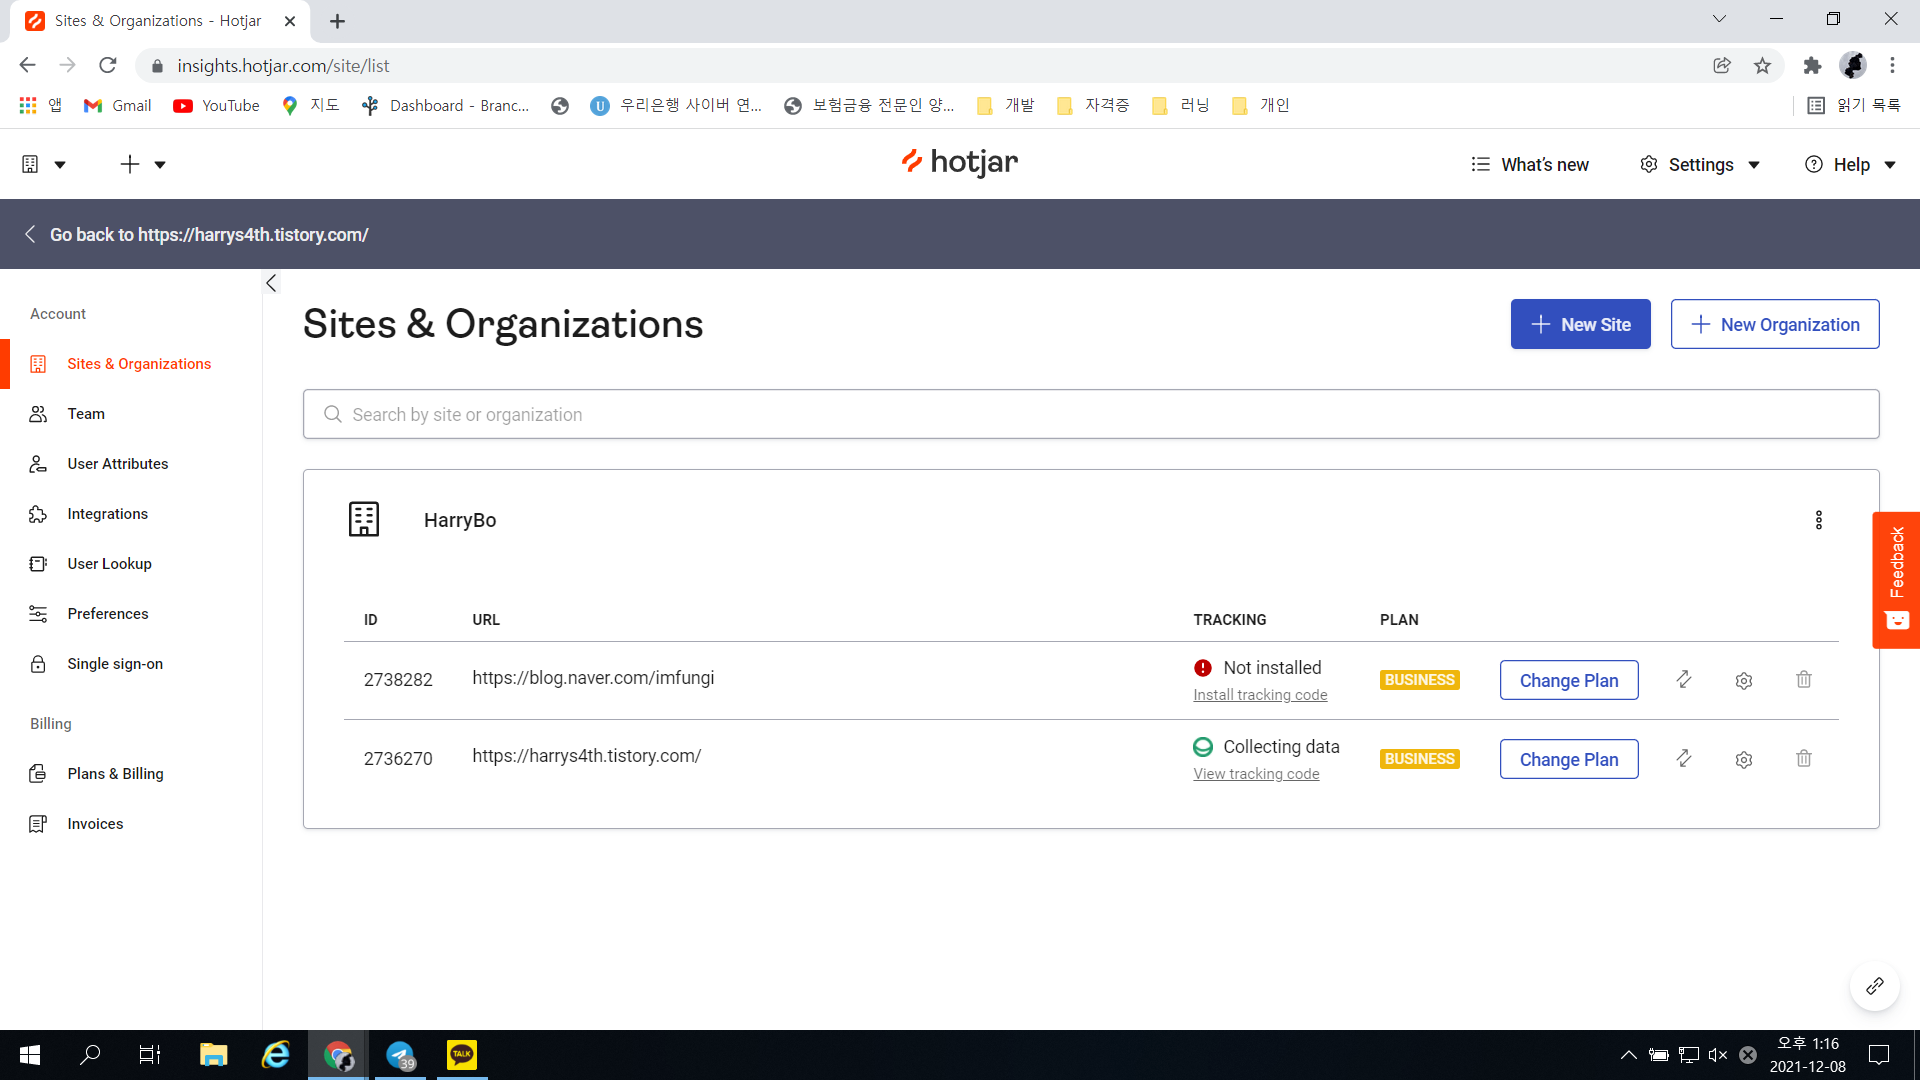
Task: Open the organization switcher dropdown
Action: (43, 164)
